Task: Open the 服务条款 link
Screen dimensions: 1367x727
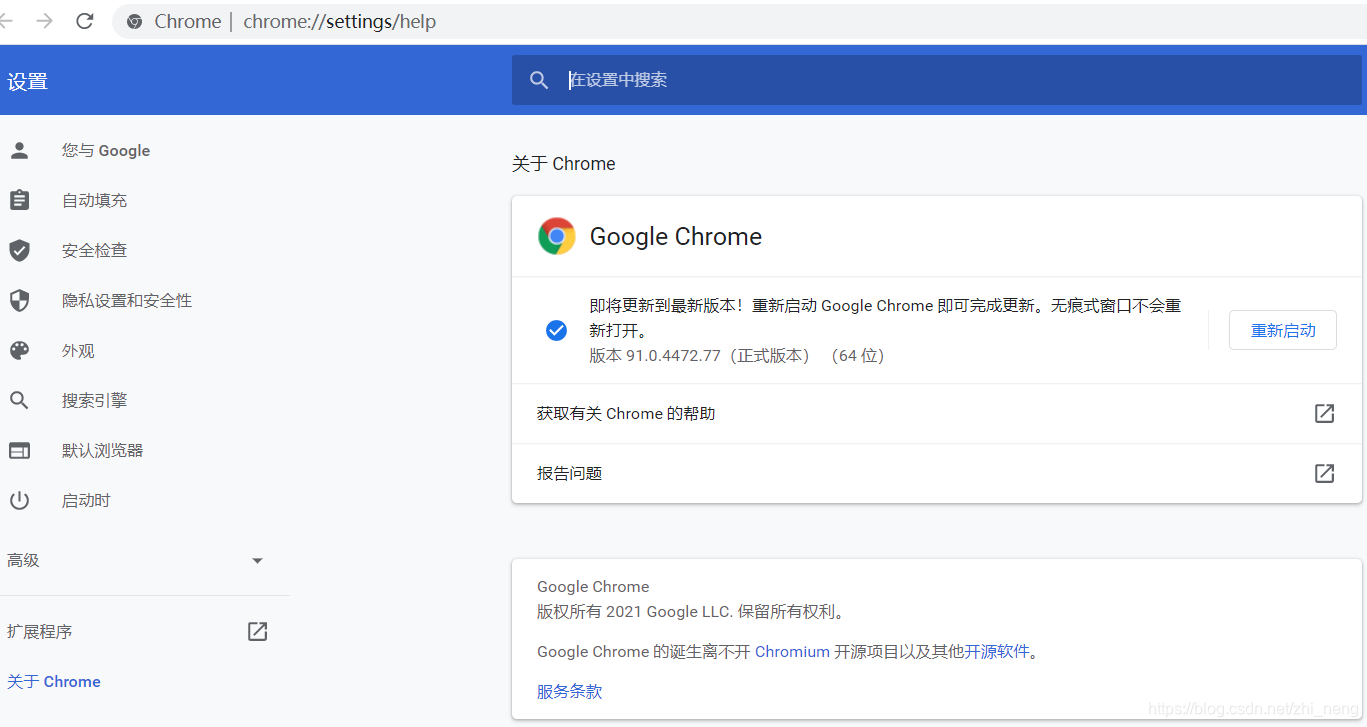Action: pos(569,692)
